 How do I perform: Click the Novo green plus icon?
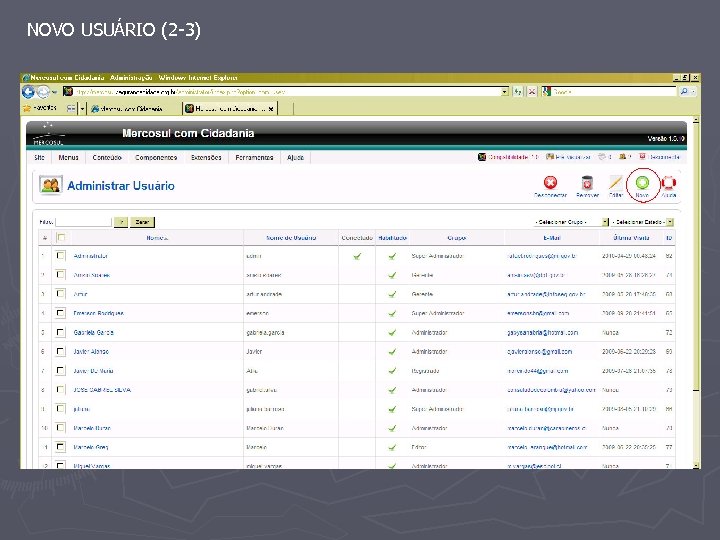tap(642, 183)
